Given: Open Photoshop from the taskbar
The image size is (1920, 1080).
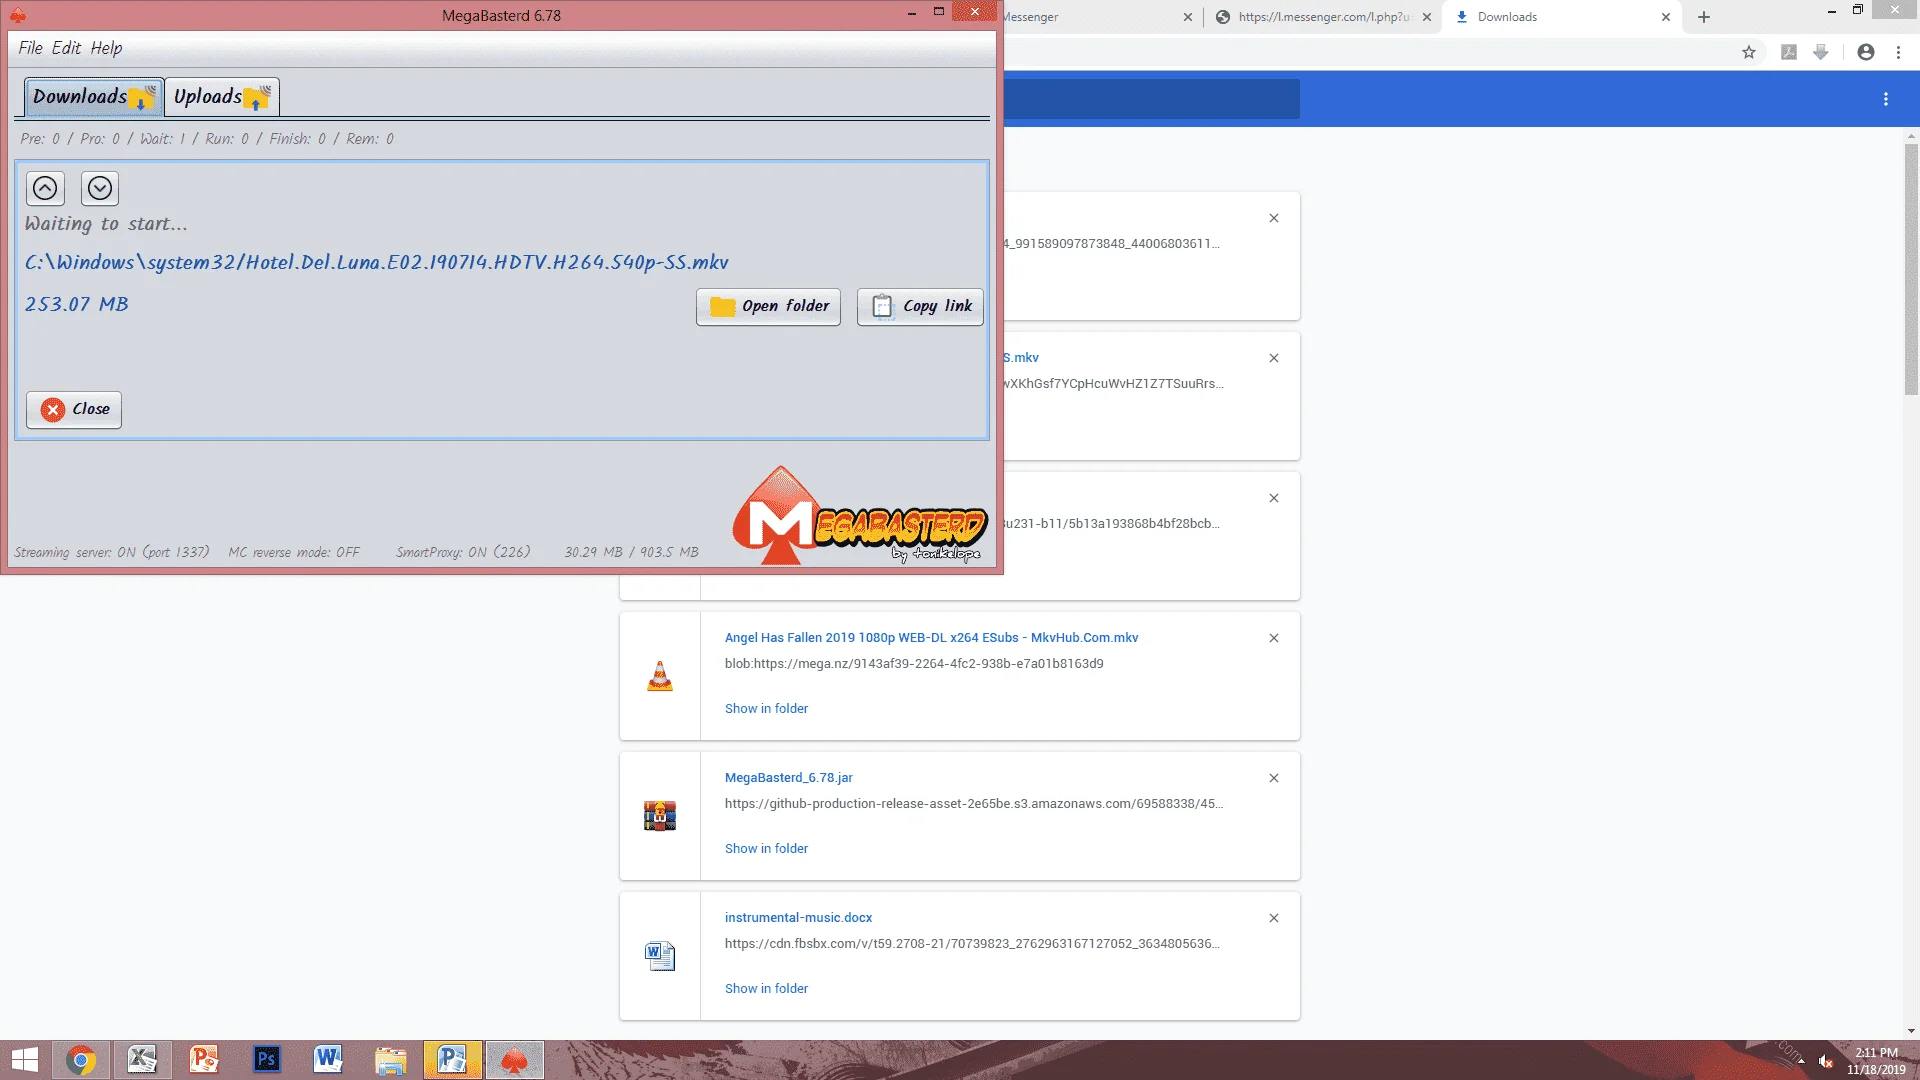Looking at the screenshot, I should point(266,1060).
